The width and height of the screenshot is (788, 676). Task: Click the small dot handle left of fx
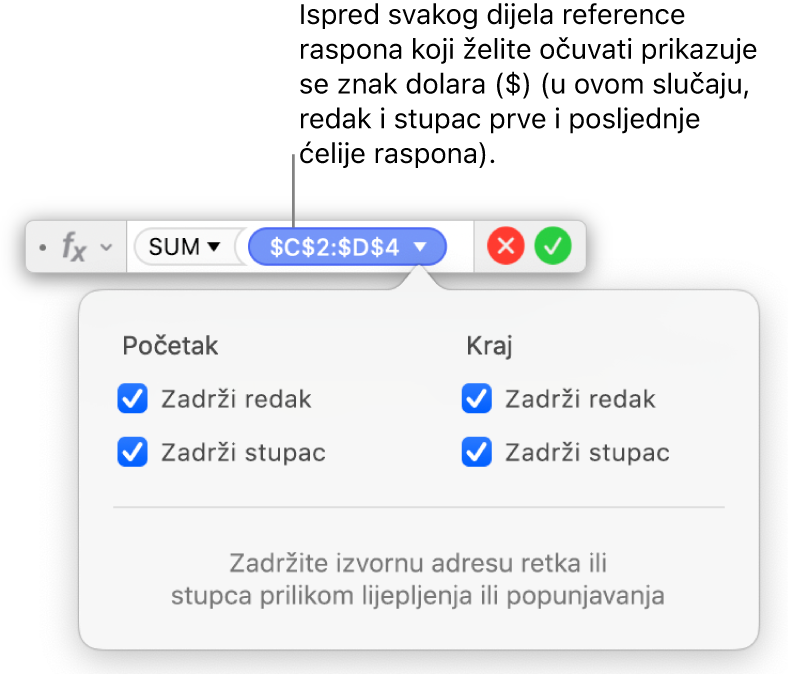[42, 248]
